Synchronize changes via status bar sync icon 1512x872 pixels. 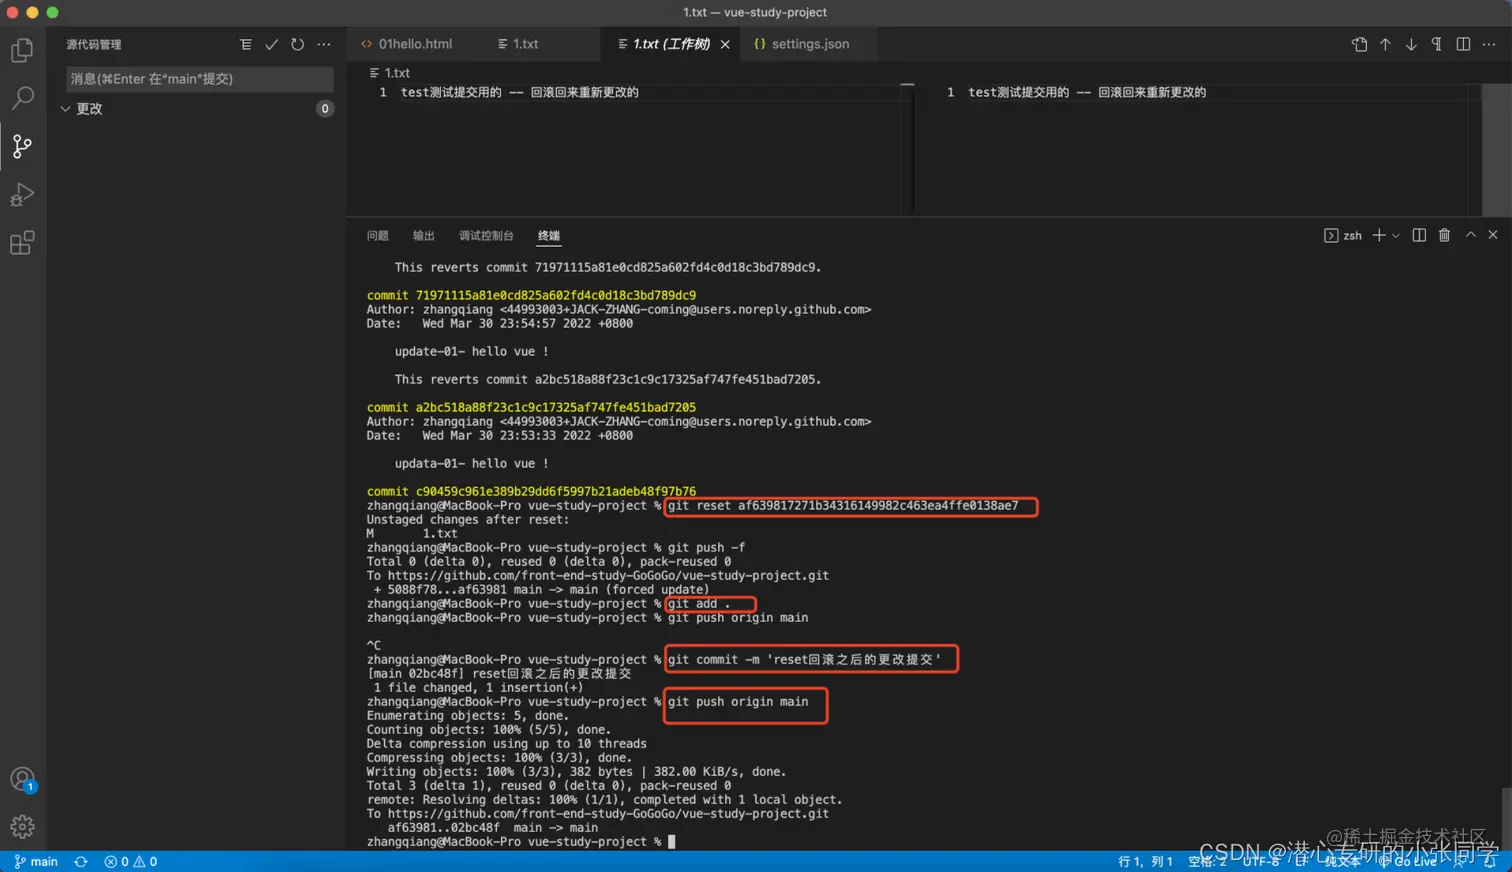[x=81, y=862]
